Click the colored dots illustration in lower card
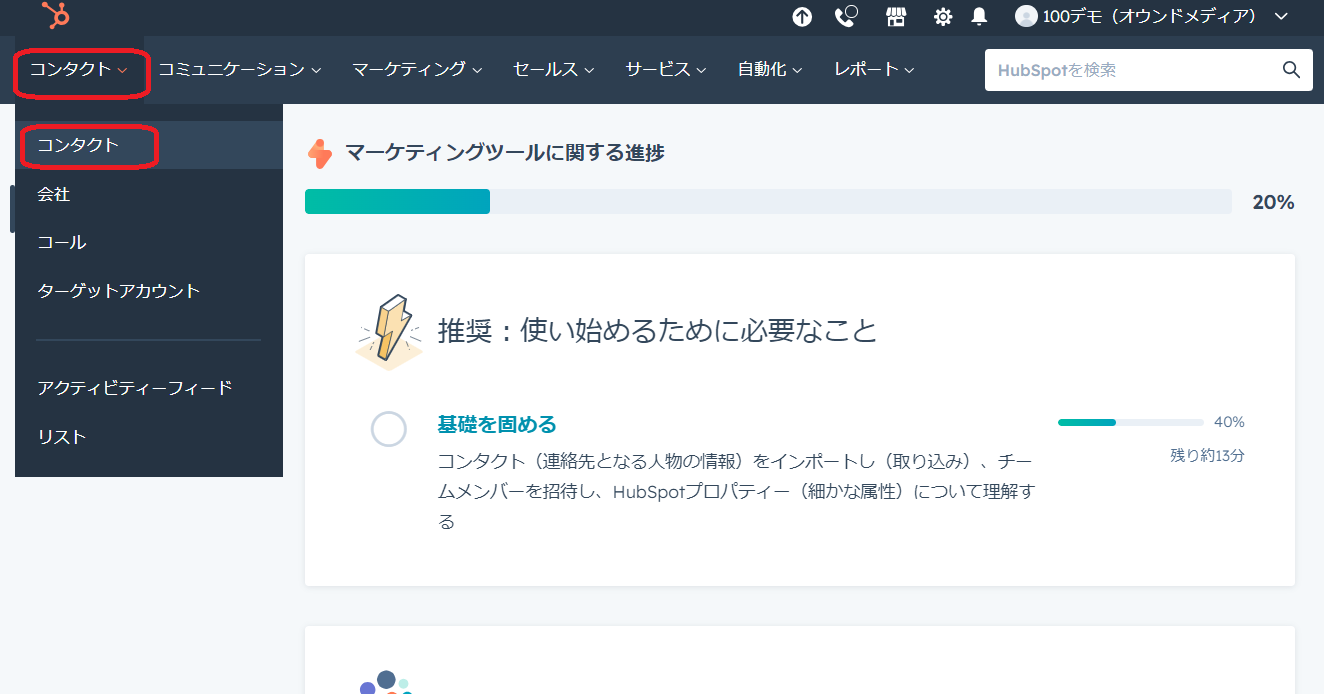The image size is (1330, 694). pos(387,682)
